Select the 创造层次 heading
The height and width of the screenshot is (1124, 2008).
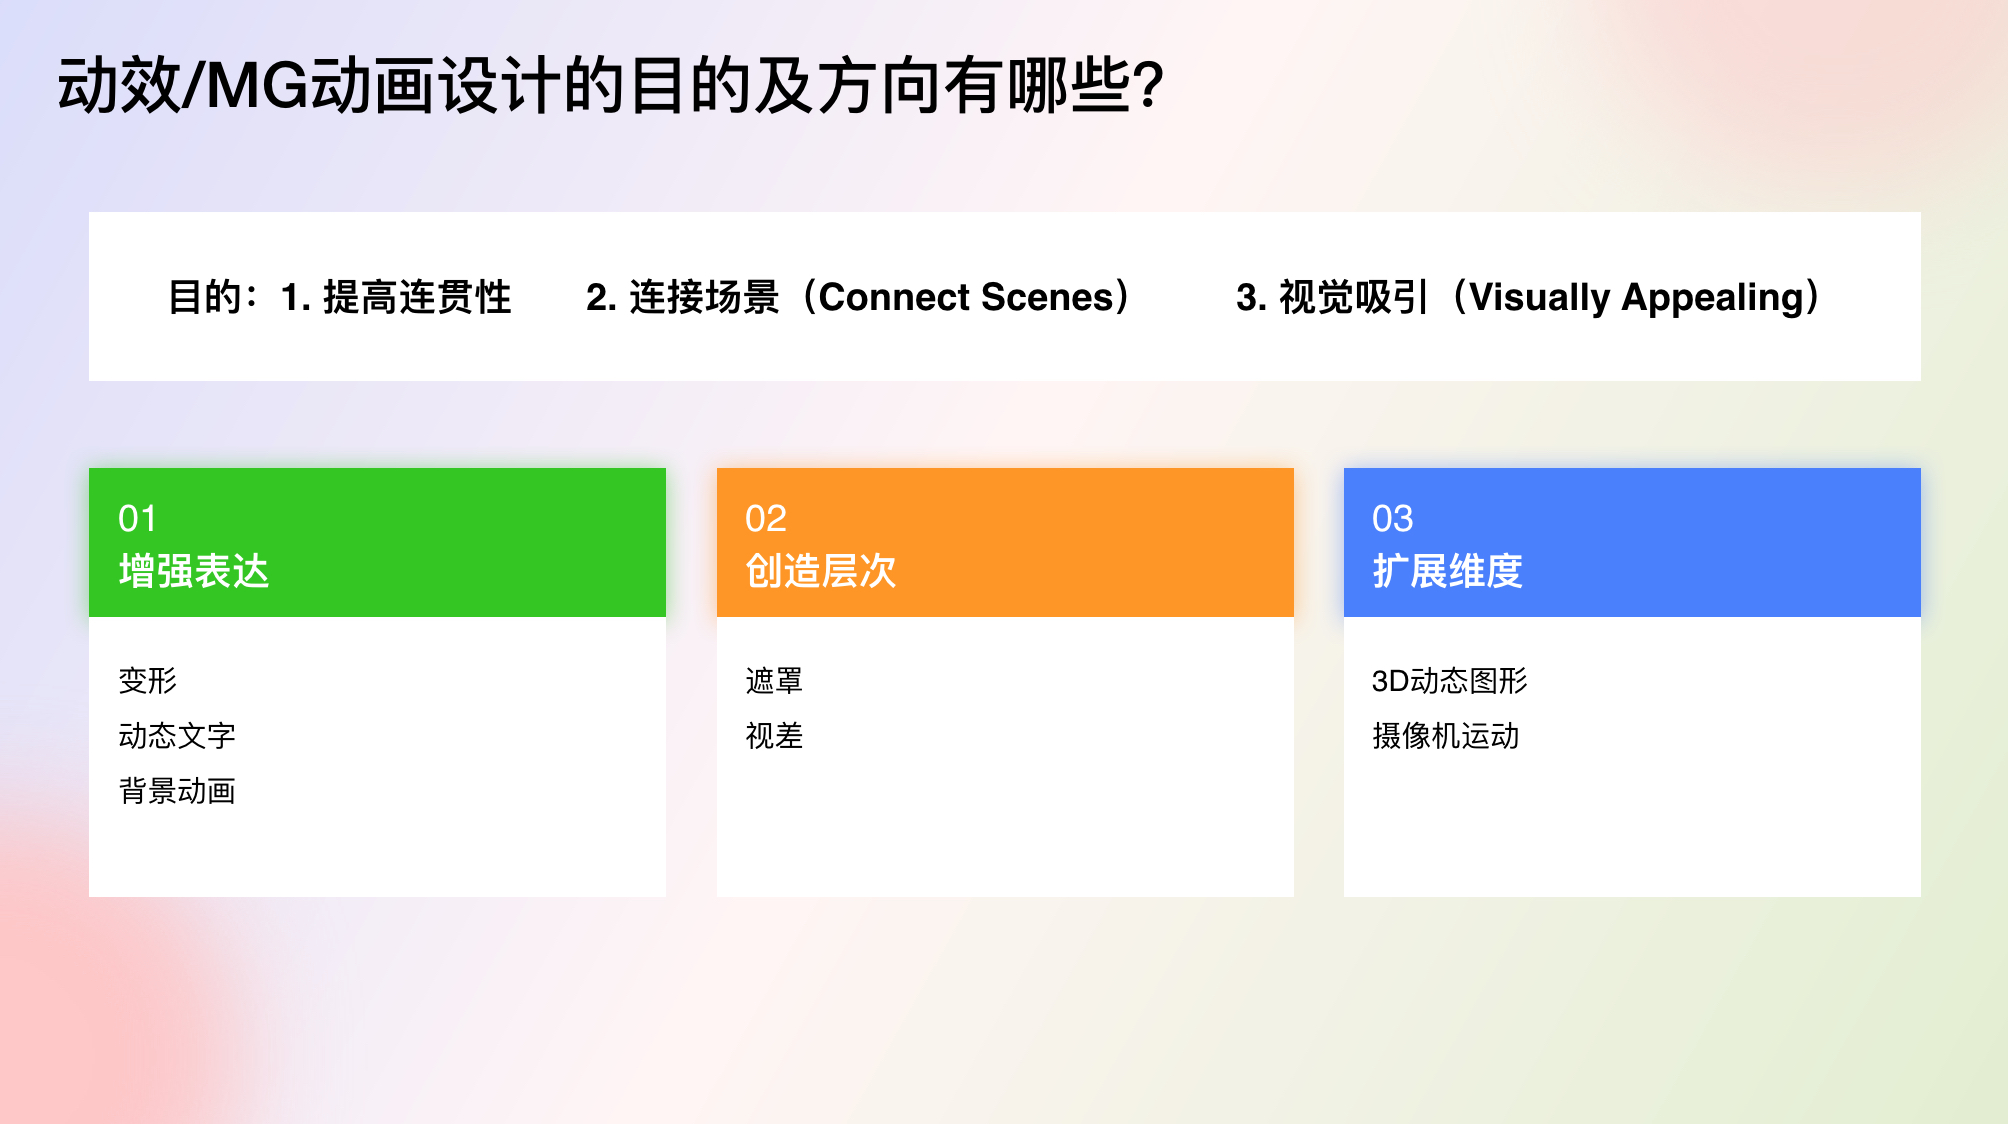(820, 571)
